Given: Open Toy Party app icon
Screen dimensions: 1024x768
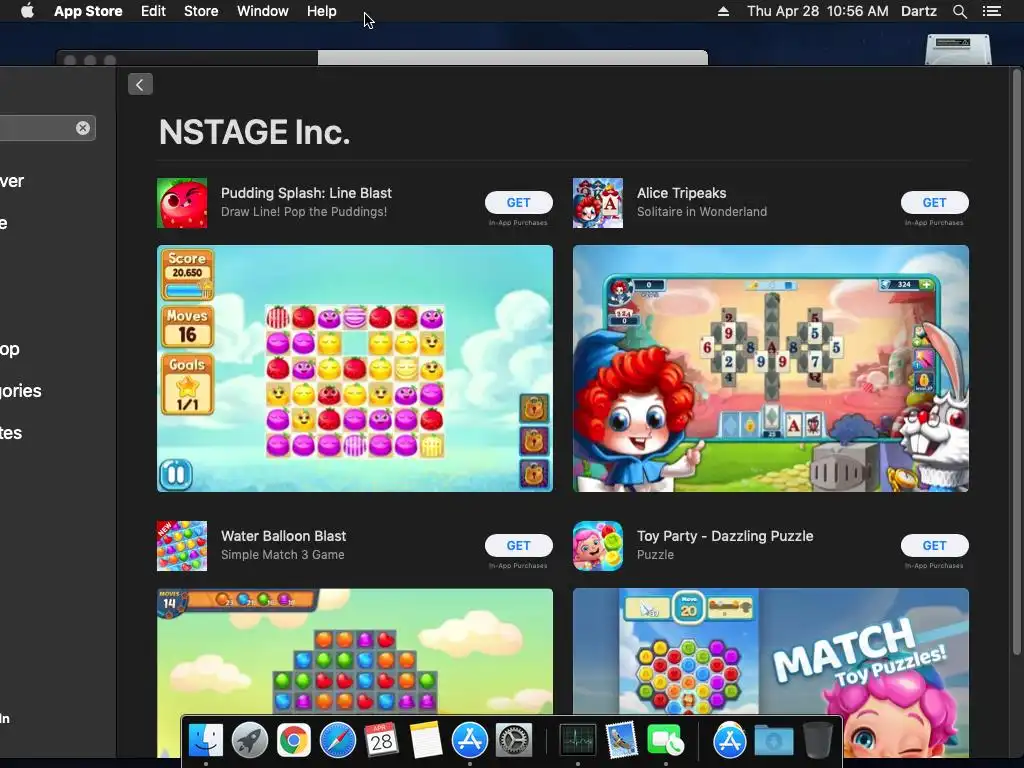Looking at the screenshot, I should point(598,546).
